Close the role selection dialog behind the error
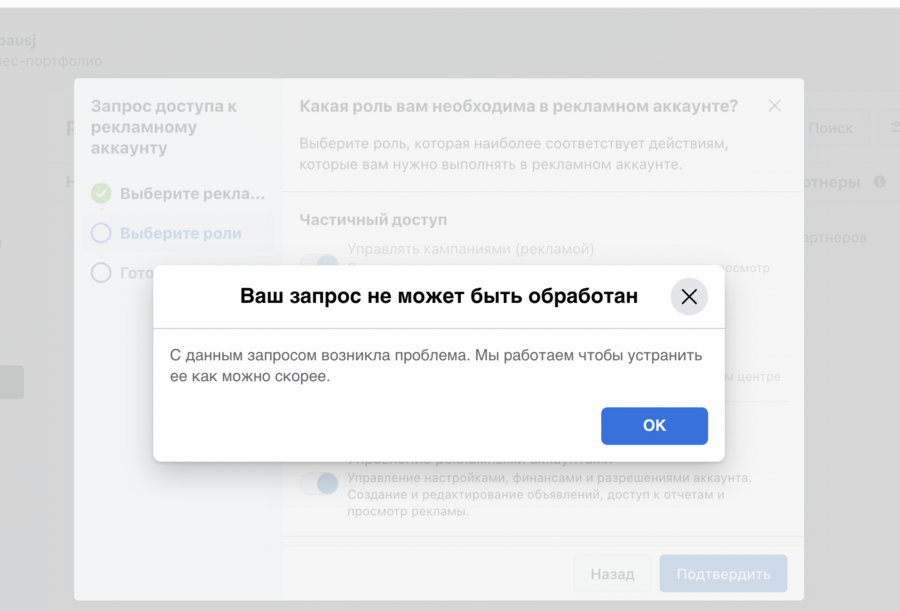 coord(775,105)
